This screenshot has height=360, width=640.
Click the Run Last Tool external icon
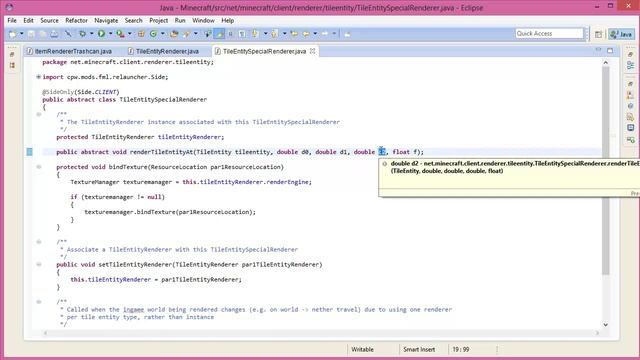120,34
